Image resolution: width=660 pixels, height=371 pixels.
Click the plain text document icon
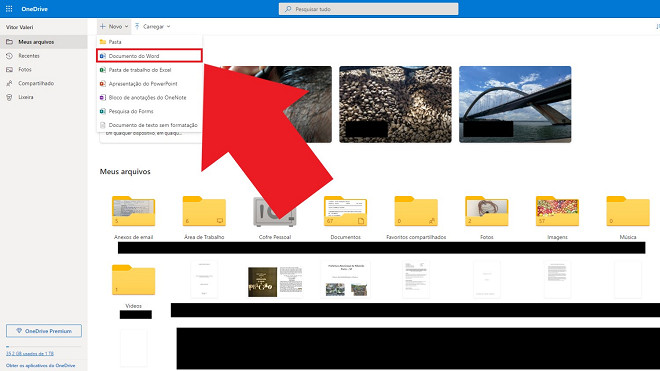(102, 125)
